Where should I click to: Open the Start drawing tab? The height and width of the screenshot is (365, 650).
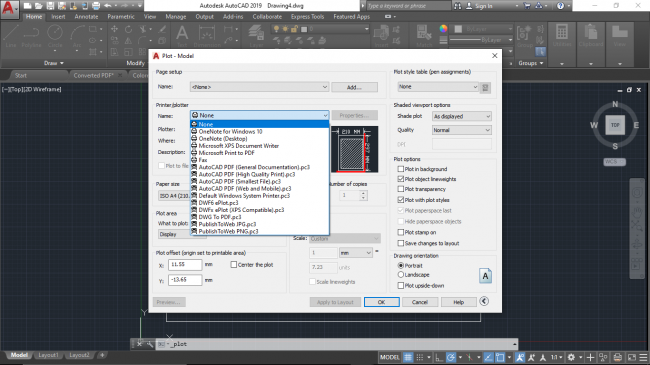coord(21,75)
